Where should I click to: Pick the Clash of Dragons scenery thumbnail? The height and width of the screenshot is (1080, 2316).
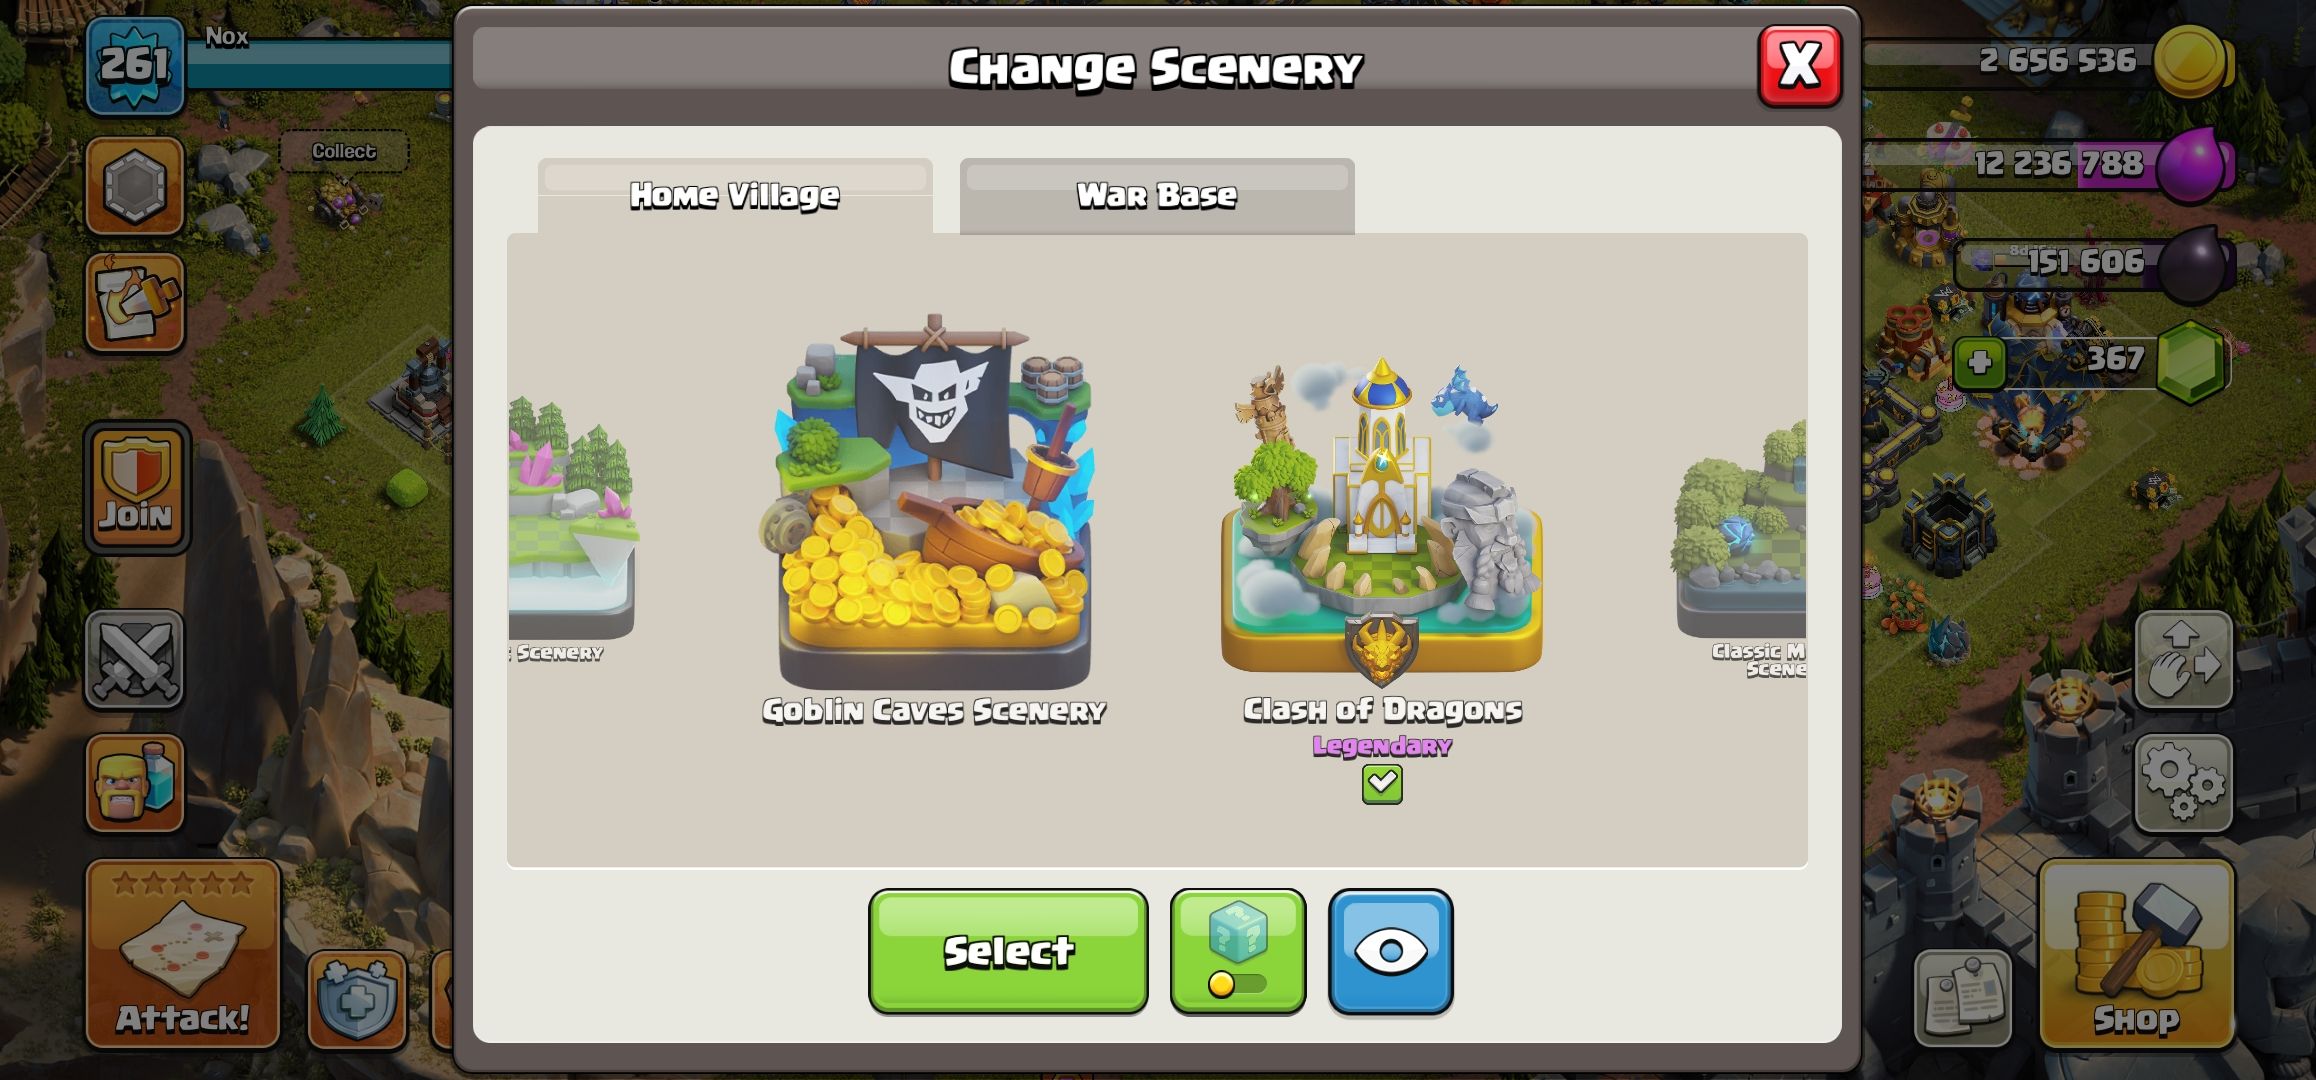1382,520
